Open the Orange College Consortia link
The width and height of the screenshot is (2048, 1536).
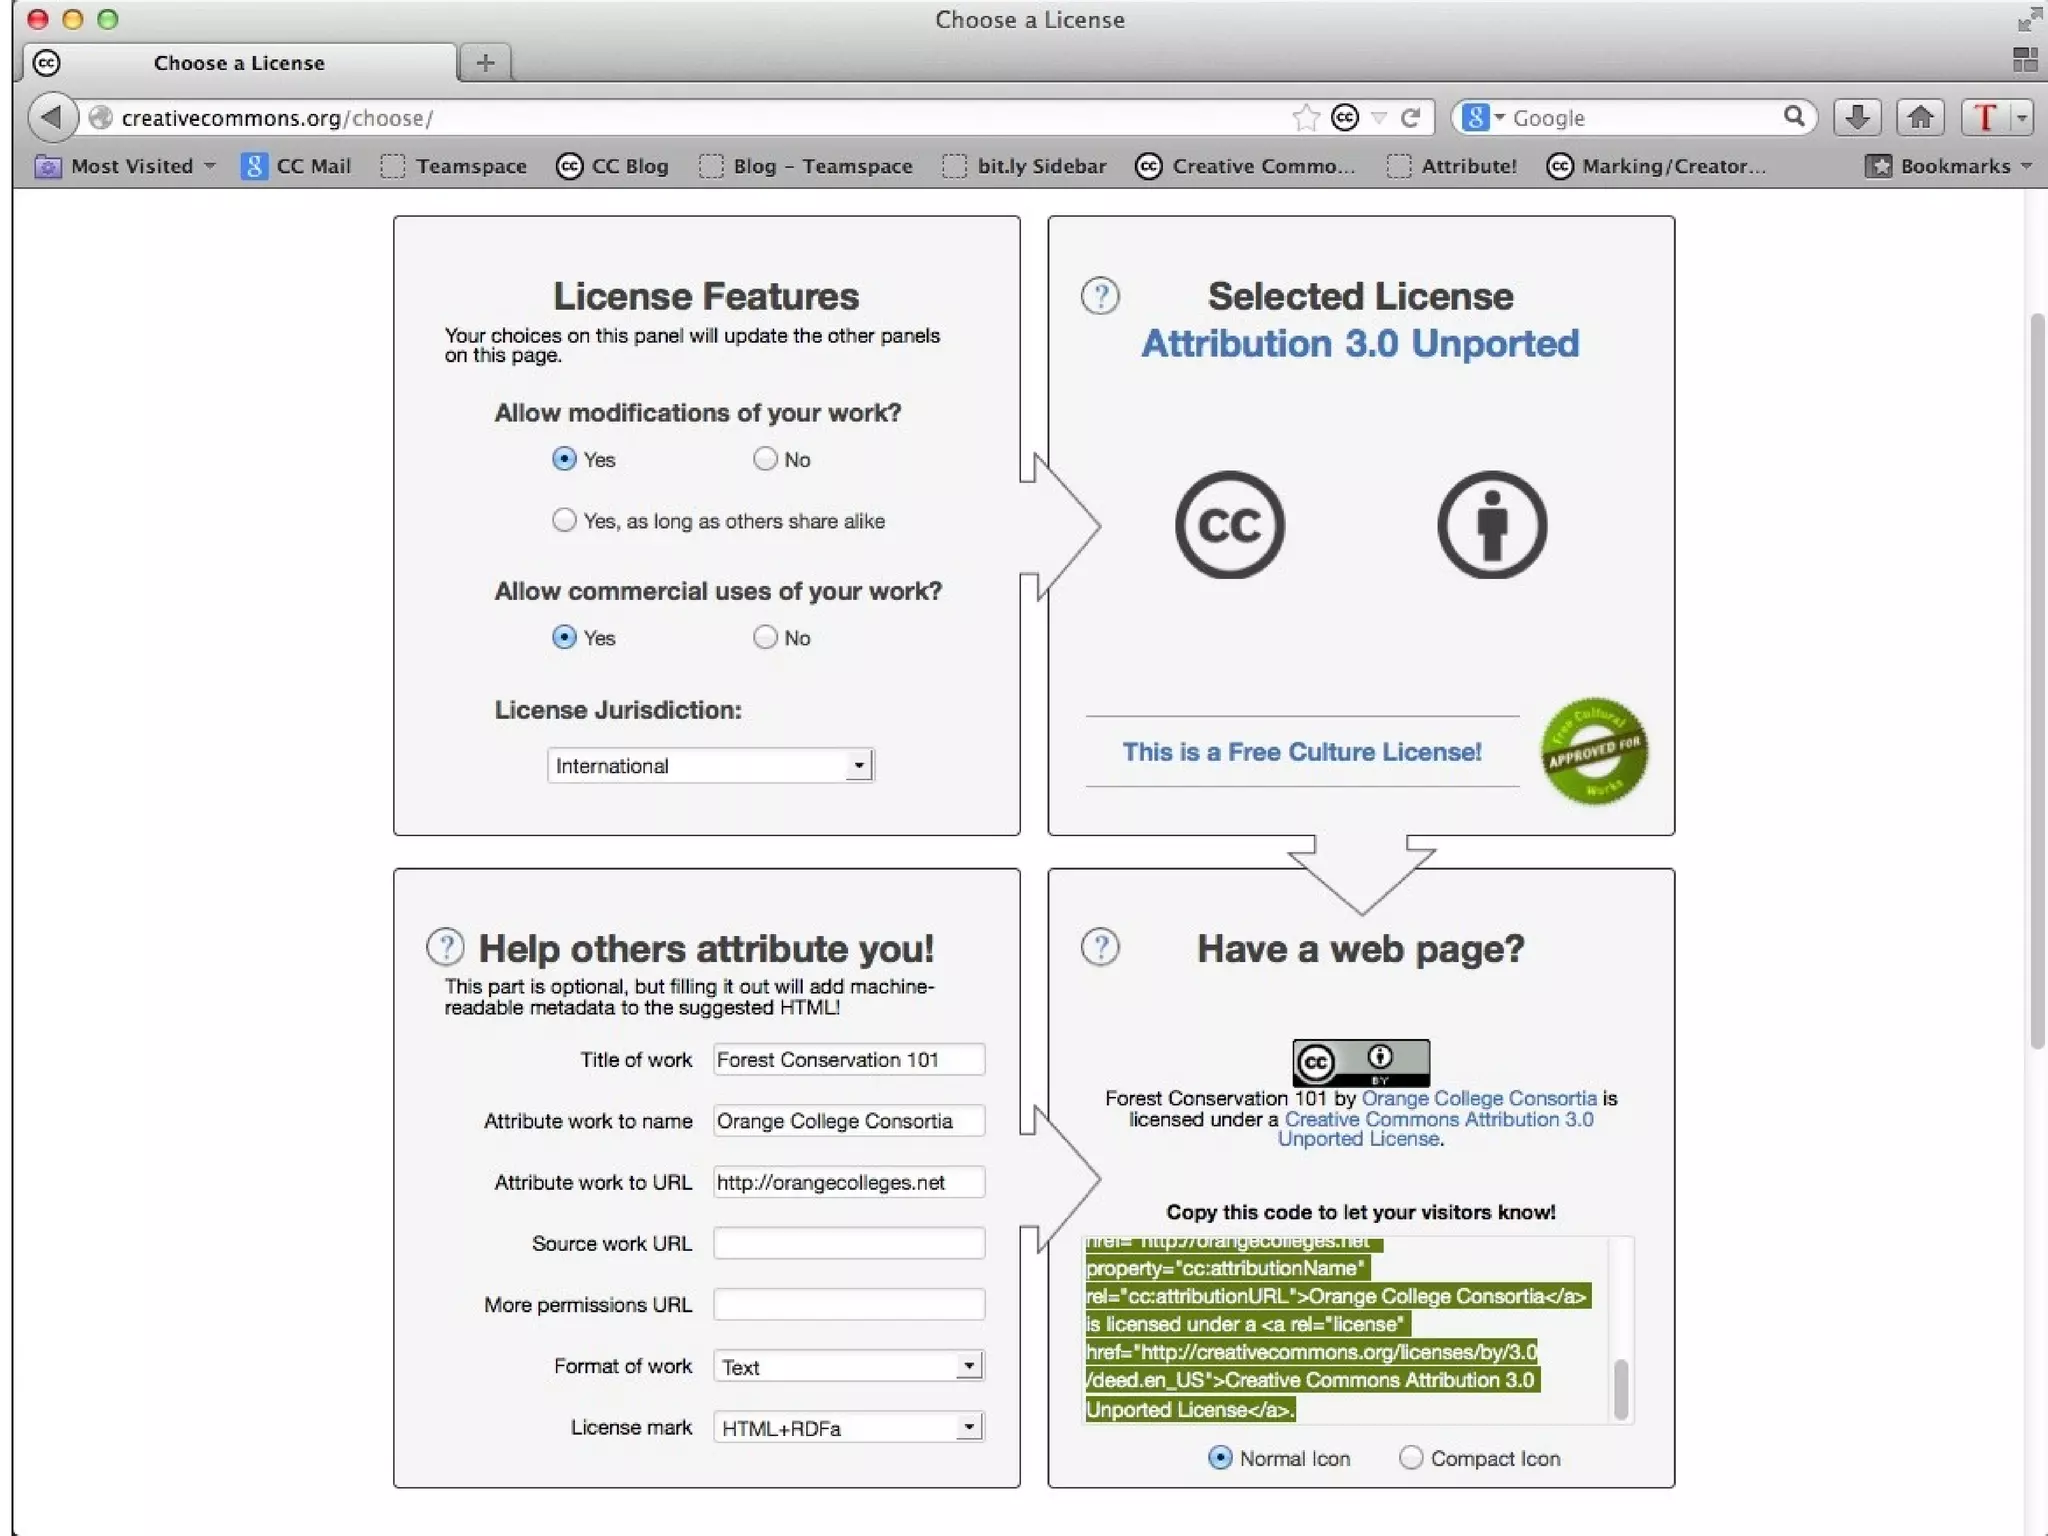[x=1479, y=1098]
